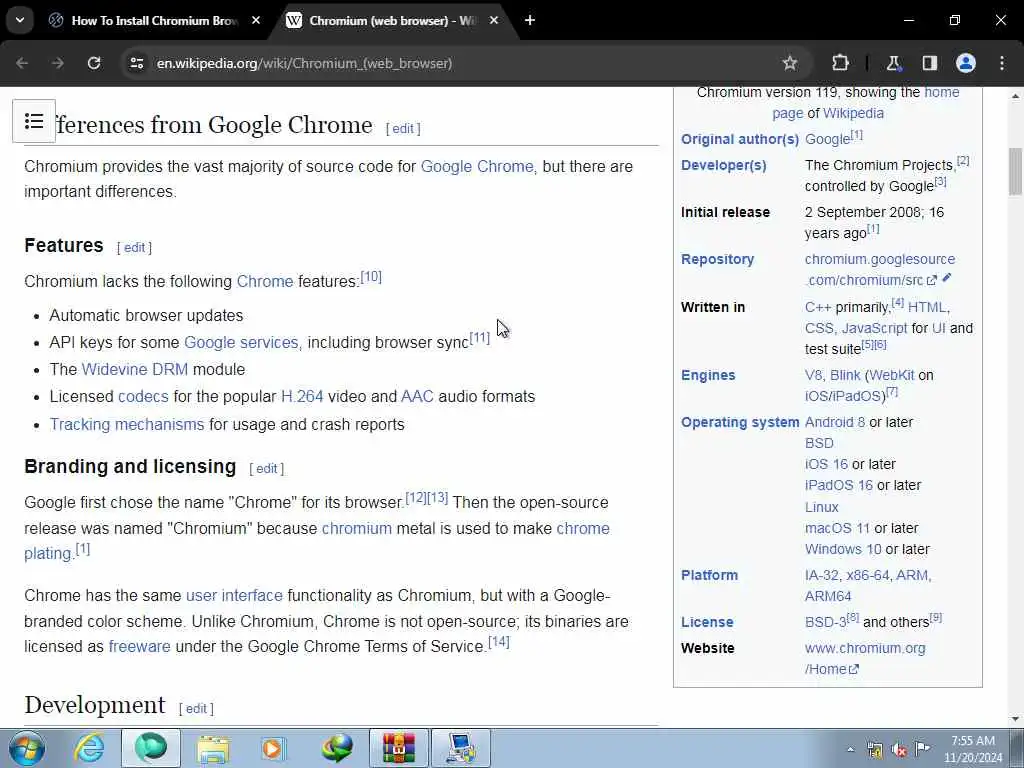The image size is (1024, 768).
Task: Open the Linux link in Operating system
Action: point(821,507)
